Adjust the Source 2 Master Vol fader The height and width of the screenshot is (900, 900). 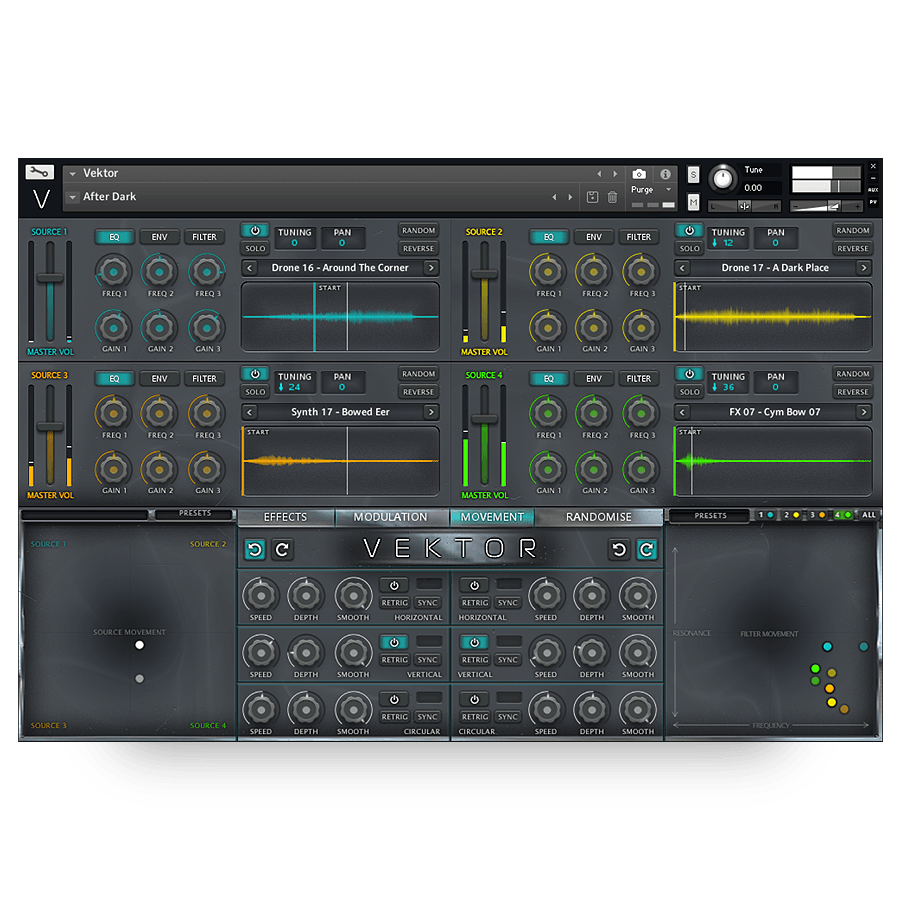[x=485, y=276]
